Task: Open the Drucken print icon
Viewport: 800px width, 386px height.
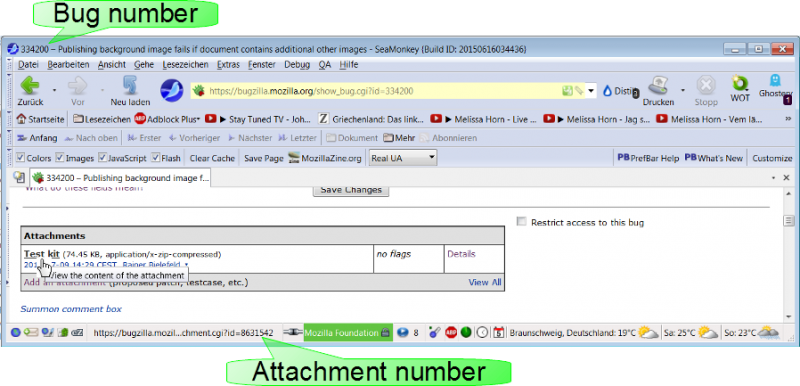Action: [x=658, y=91]
